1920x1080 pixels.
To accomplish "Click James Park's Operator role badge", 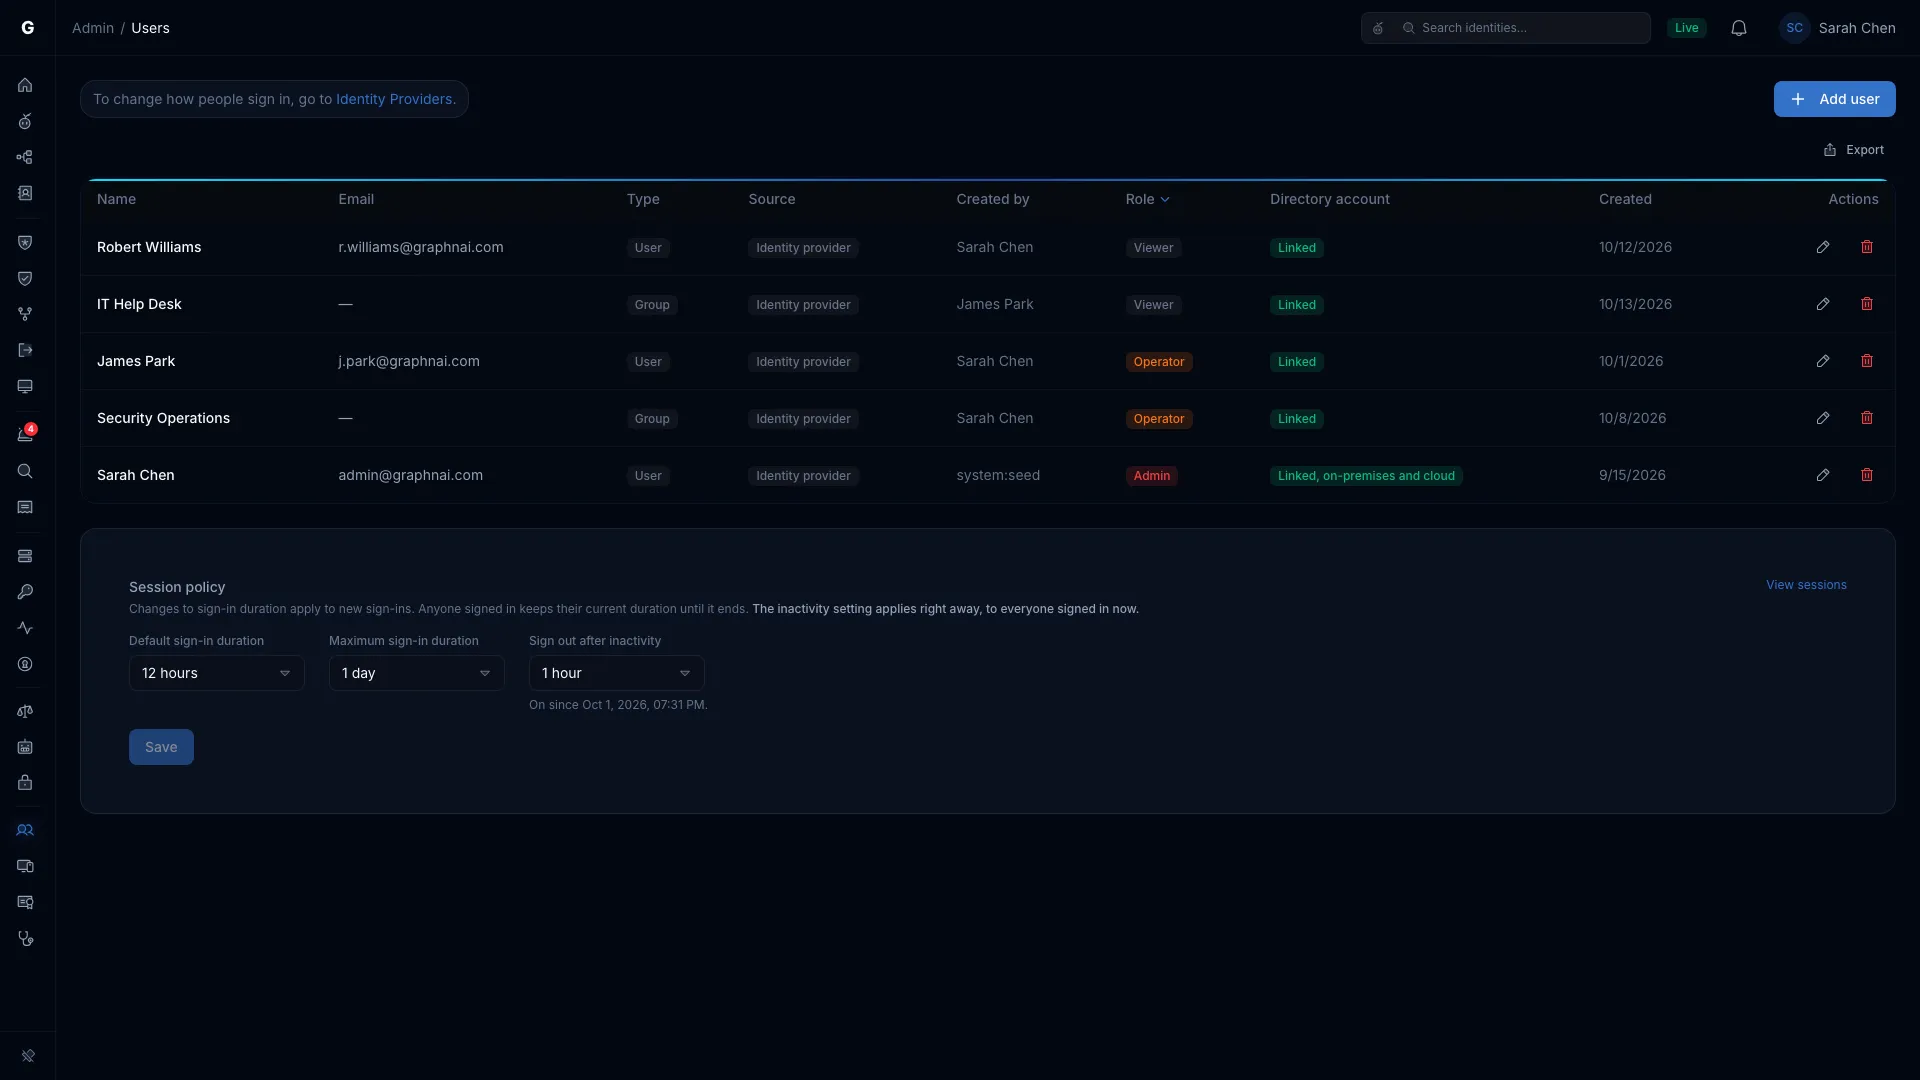I will tap(1159, 362).
